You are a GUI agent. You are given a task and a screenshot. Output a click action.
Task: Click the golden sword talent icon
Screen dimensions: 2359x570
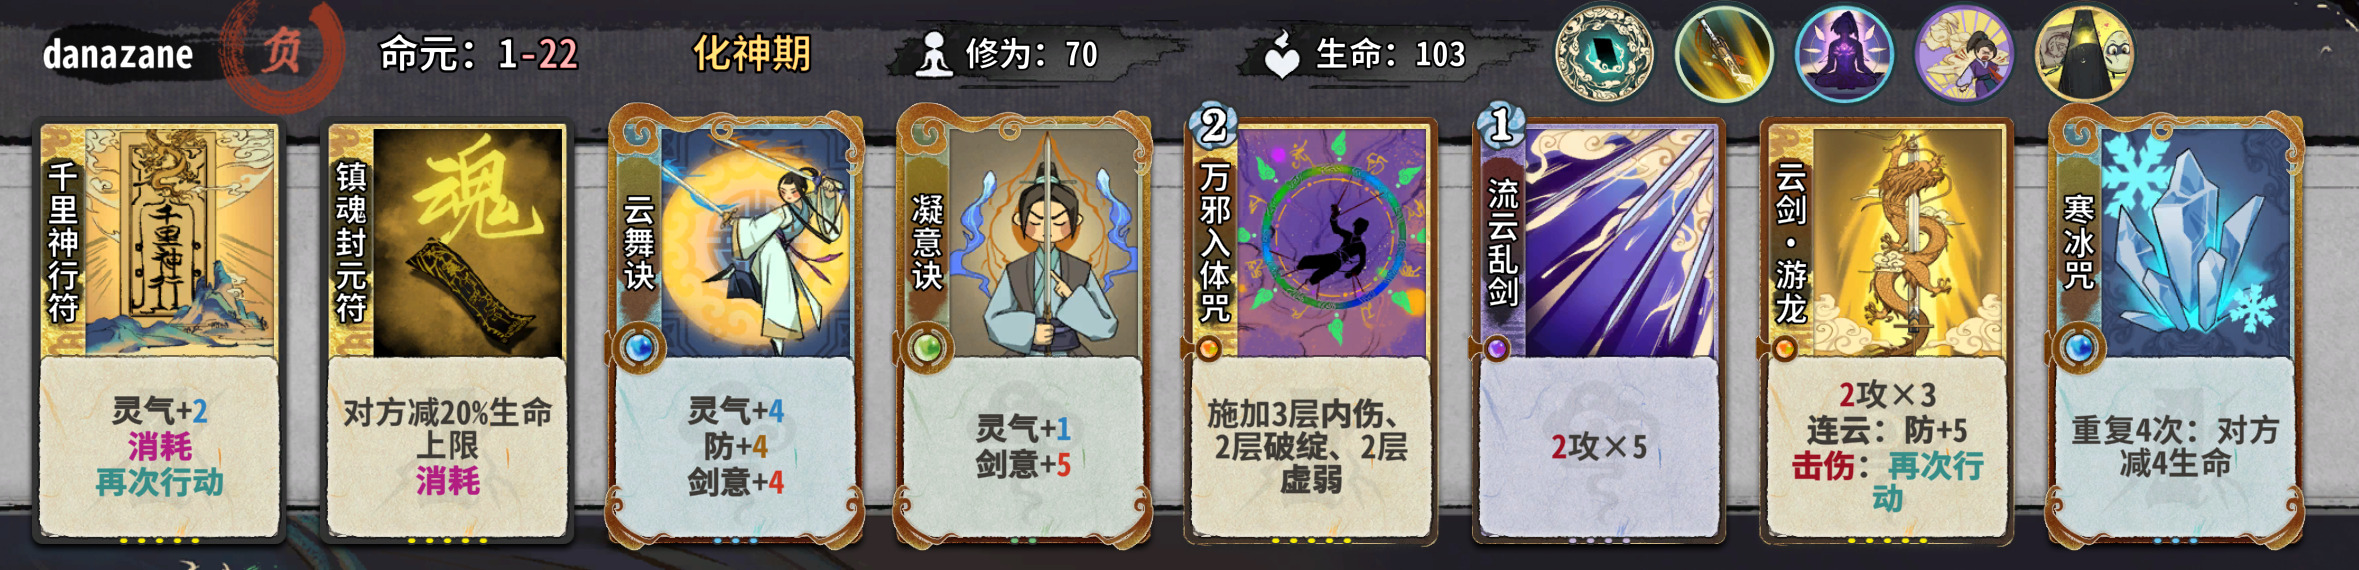point(1723,53)
